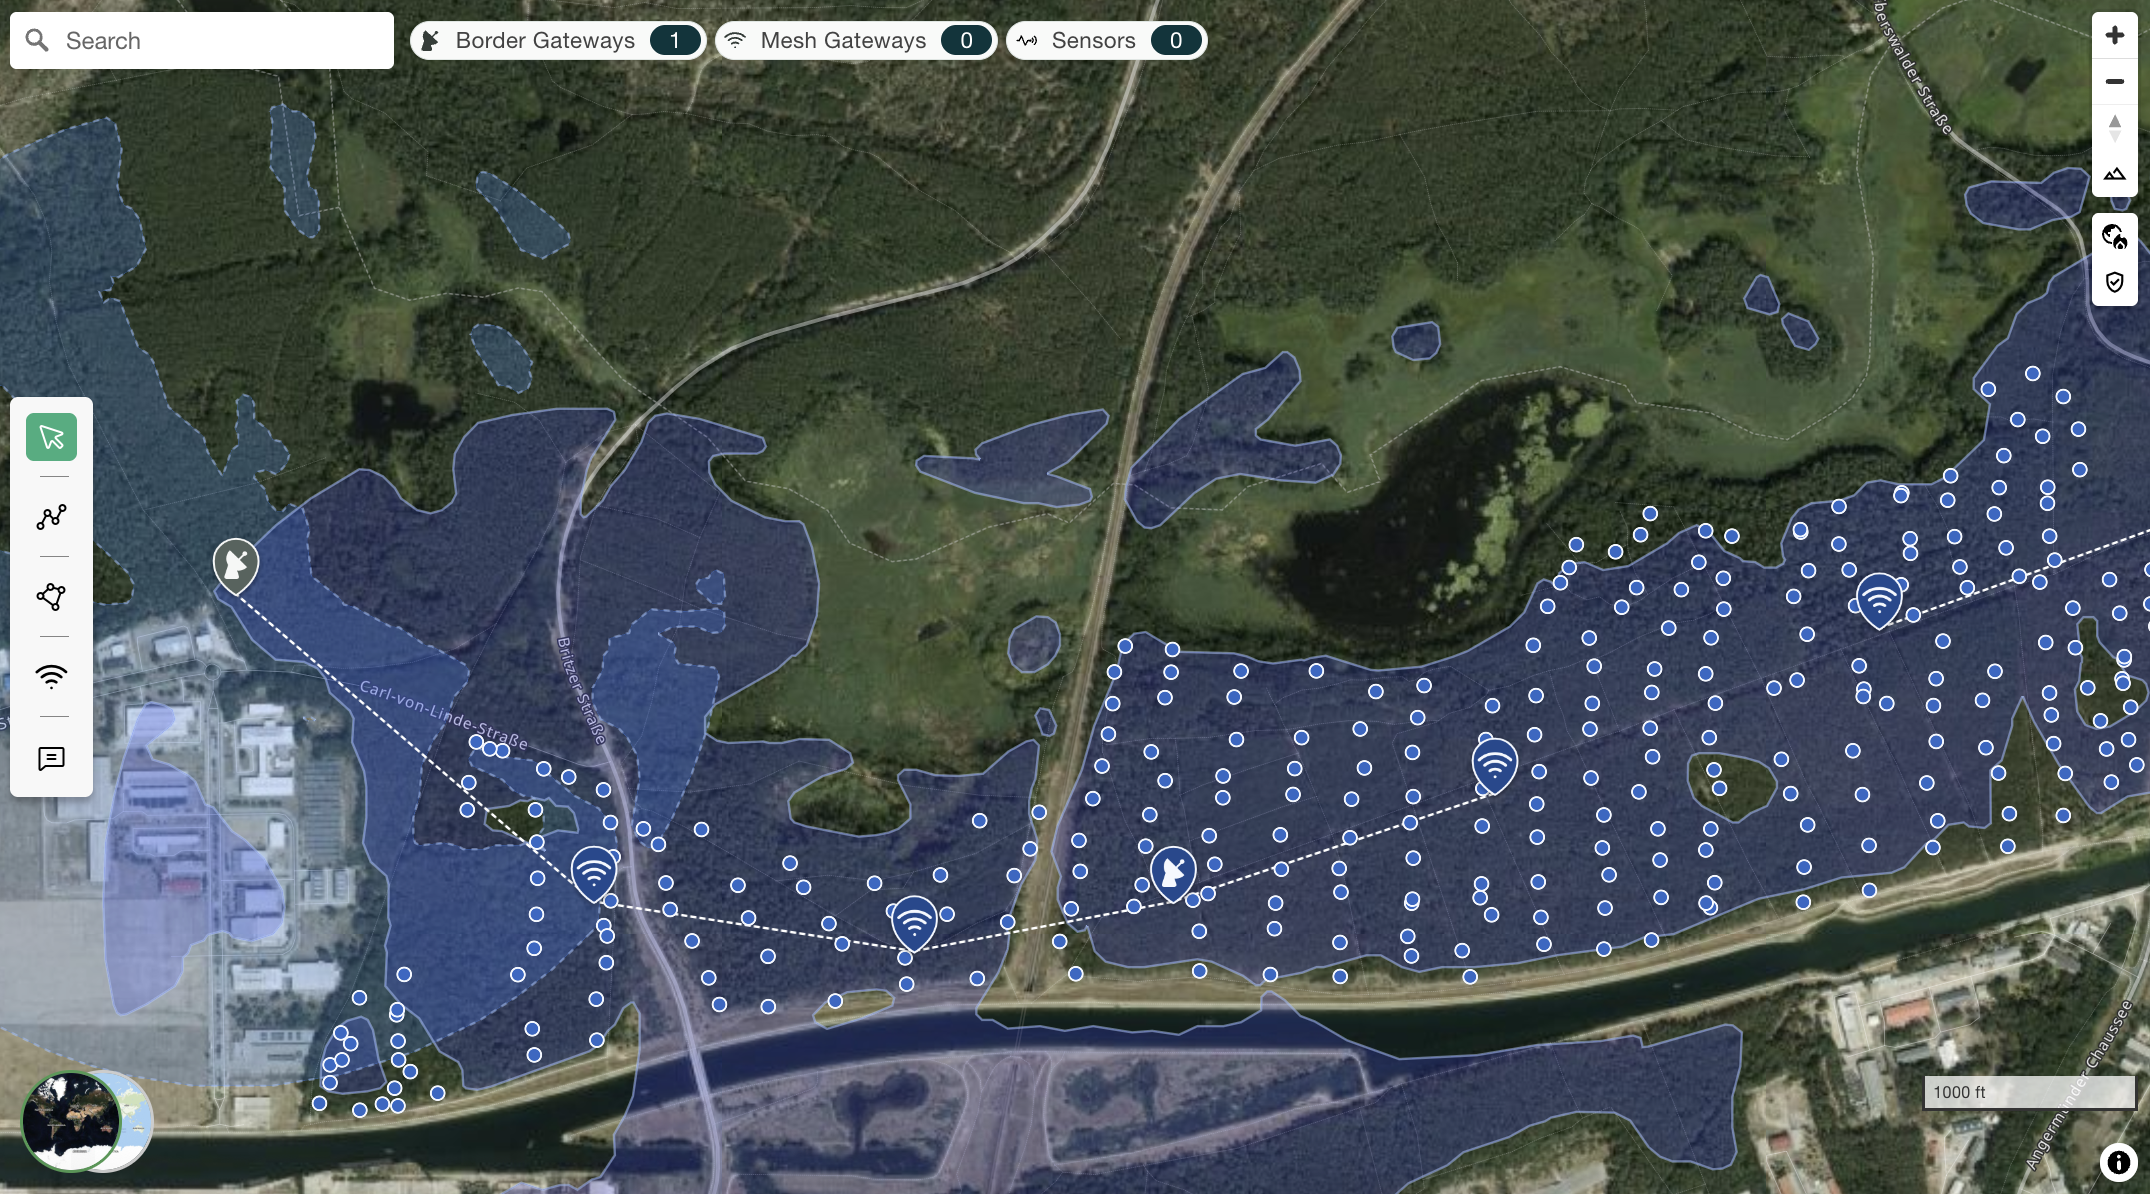The image size is (2150, 1194).
Task: Reset map compass bearing north
Action: 2114,127
